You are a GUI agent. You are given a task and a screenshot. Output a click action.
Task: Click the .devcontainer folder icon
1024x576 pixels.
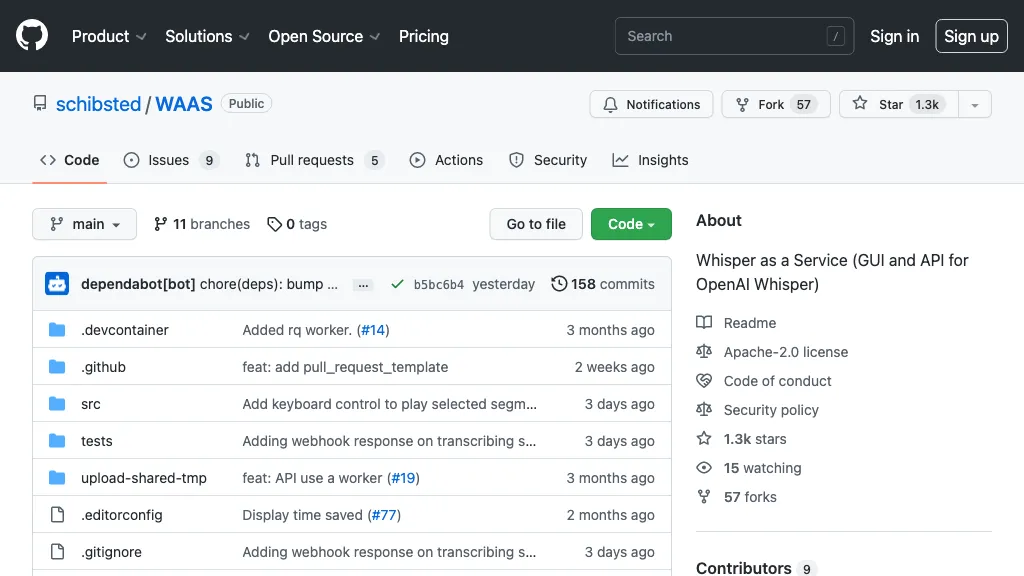tap(57, 330)
